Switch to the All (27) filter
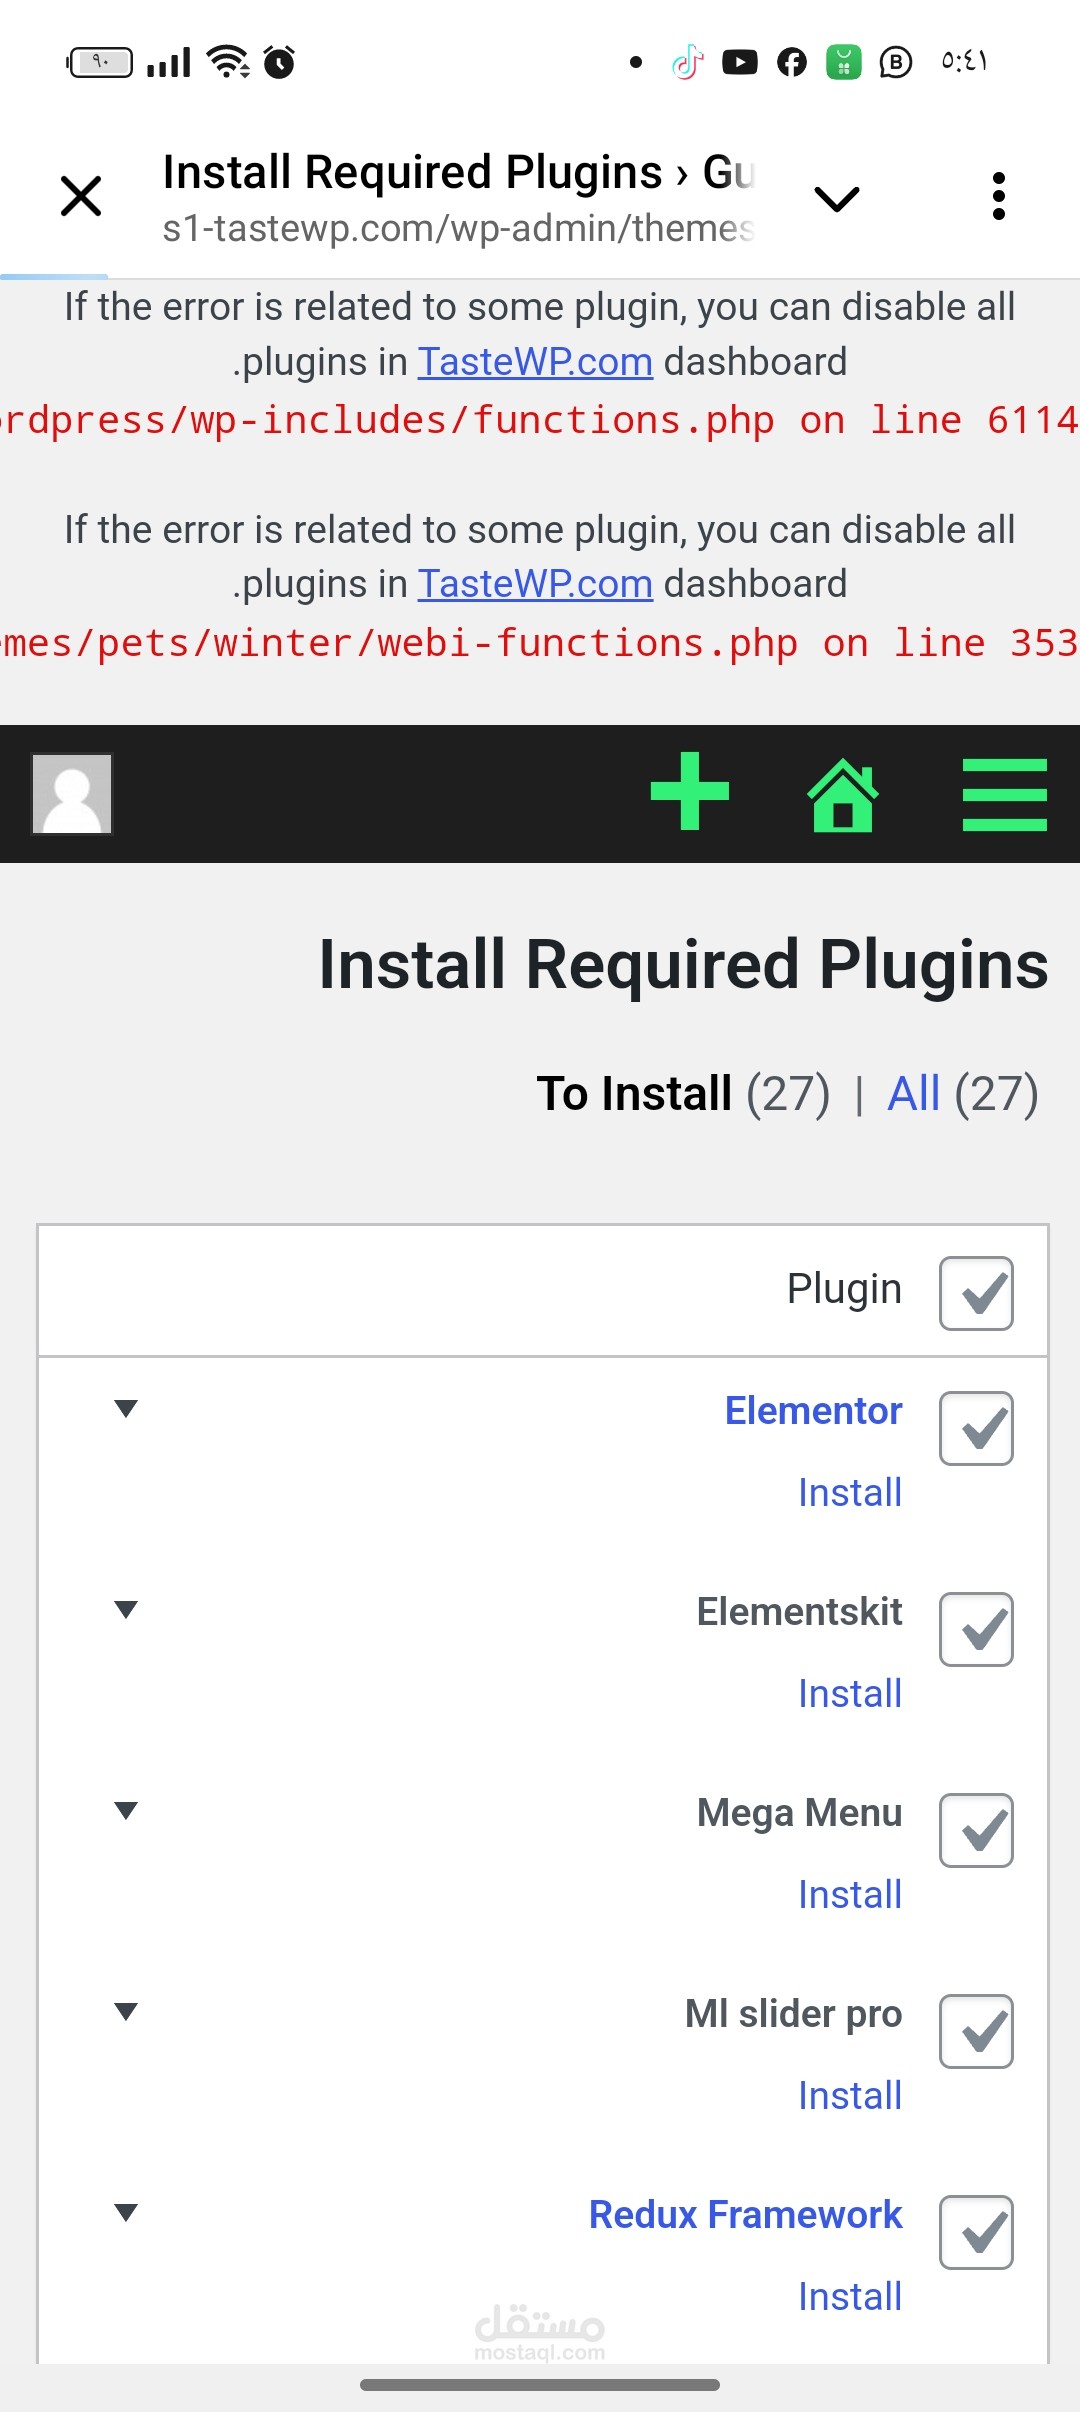 coord(914,1093)
